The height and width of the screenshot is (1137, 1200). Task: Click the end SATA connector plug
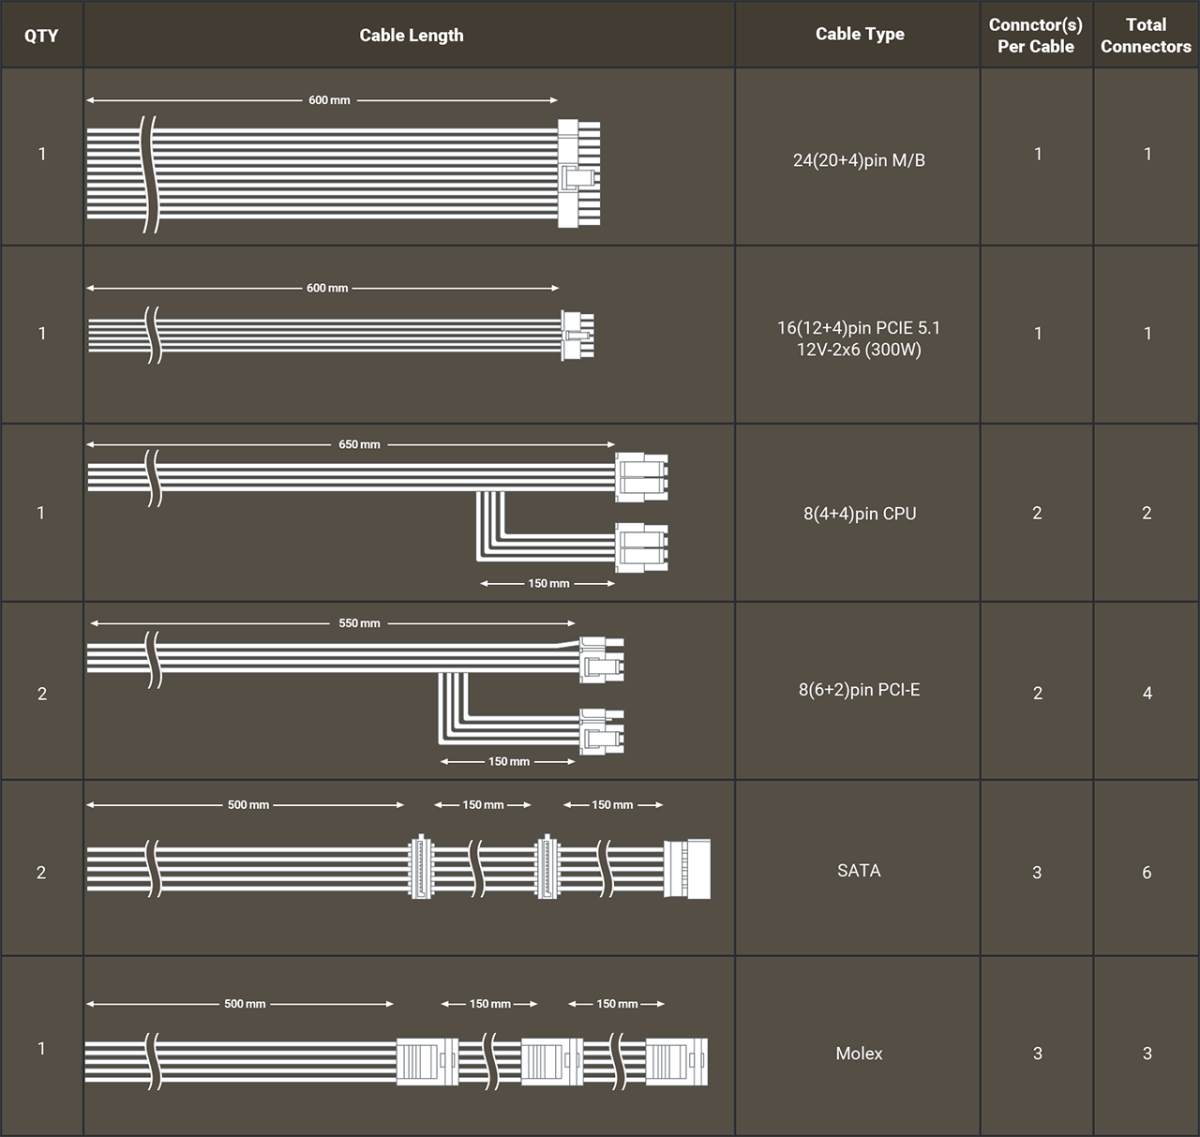[687, 868]
